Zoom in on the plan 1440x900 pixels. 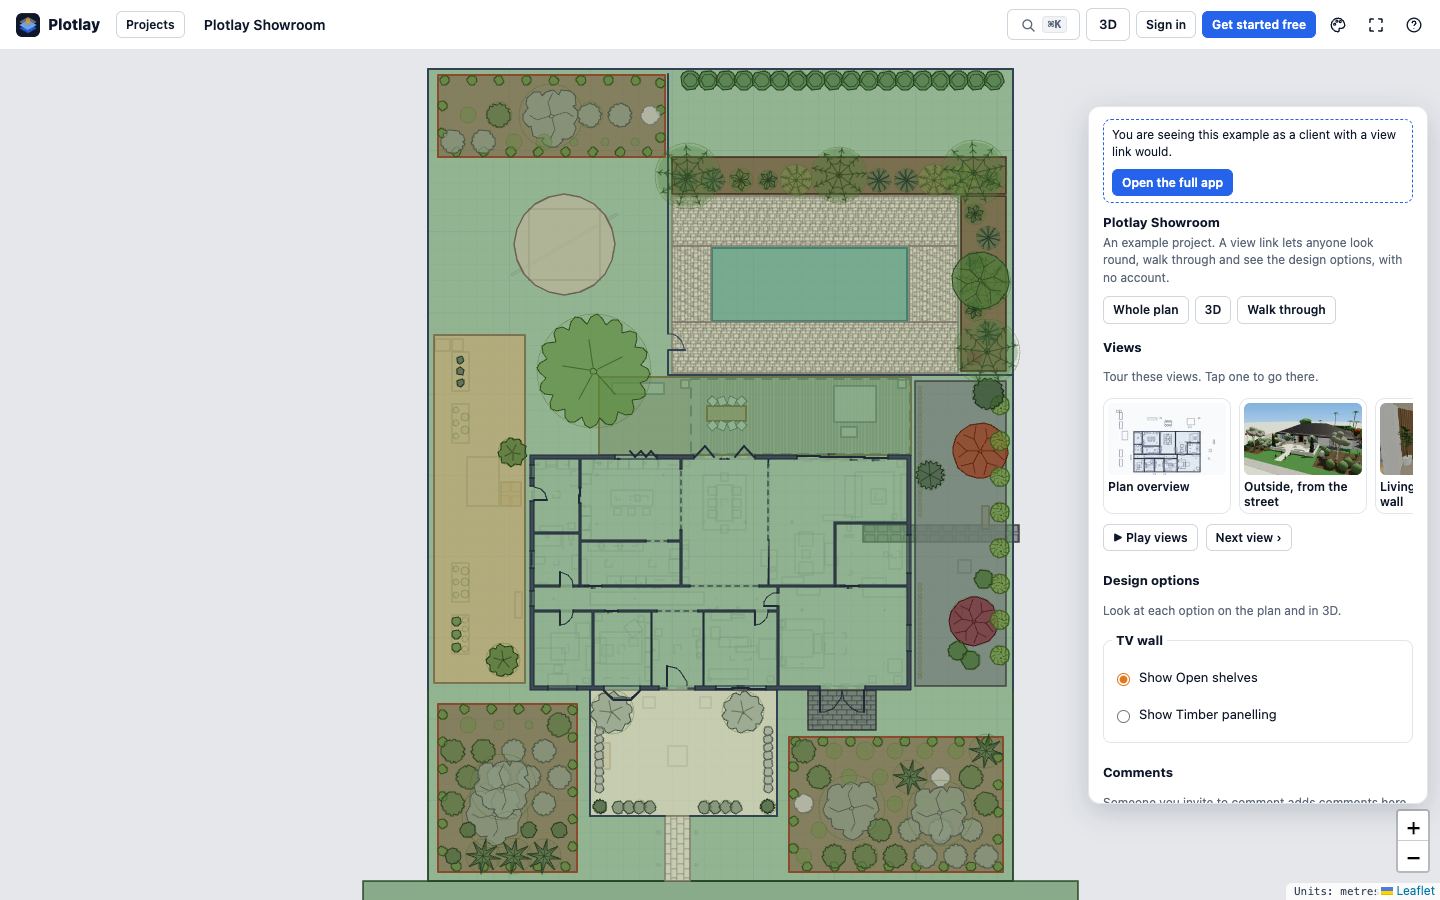click(1413, 828)
